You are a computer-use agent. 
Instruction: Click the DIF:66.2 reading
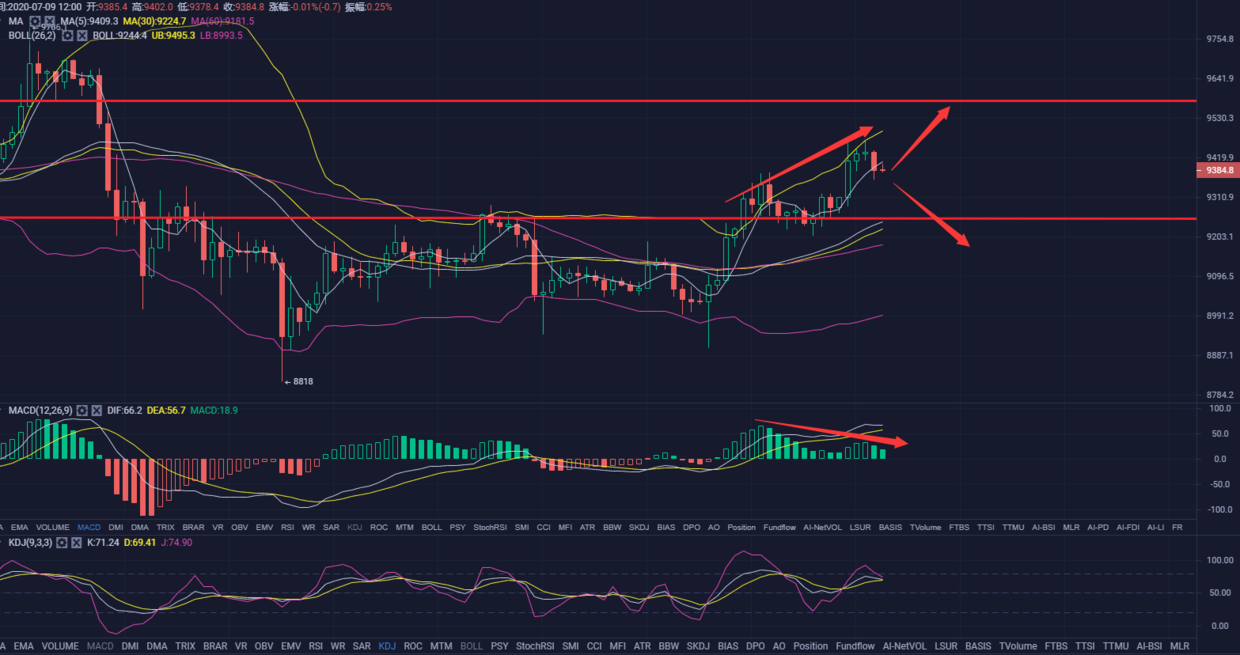pos(127,411)
